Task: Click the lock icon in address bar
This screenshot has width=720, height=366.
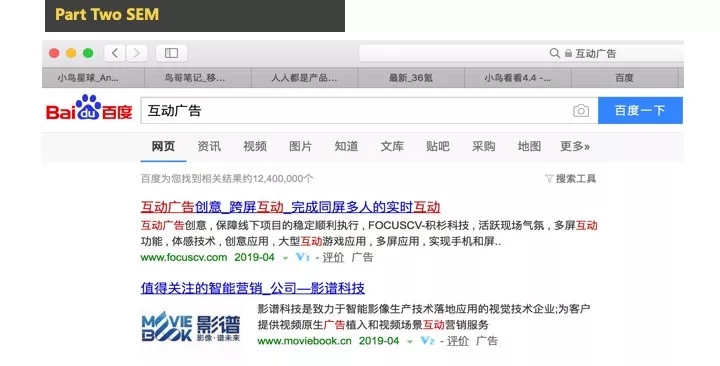Action: [568, 54]
